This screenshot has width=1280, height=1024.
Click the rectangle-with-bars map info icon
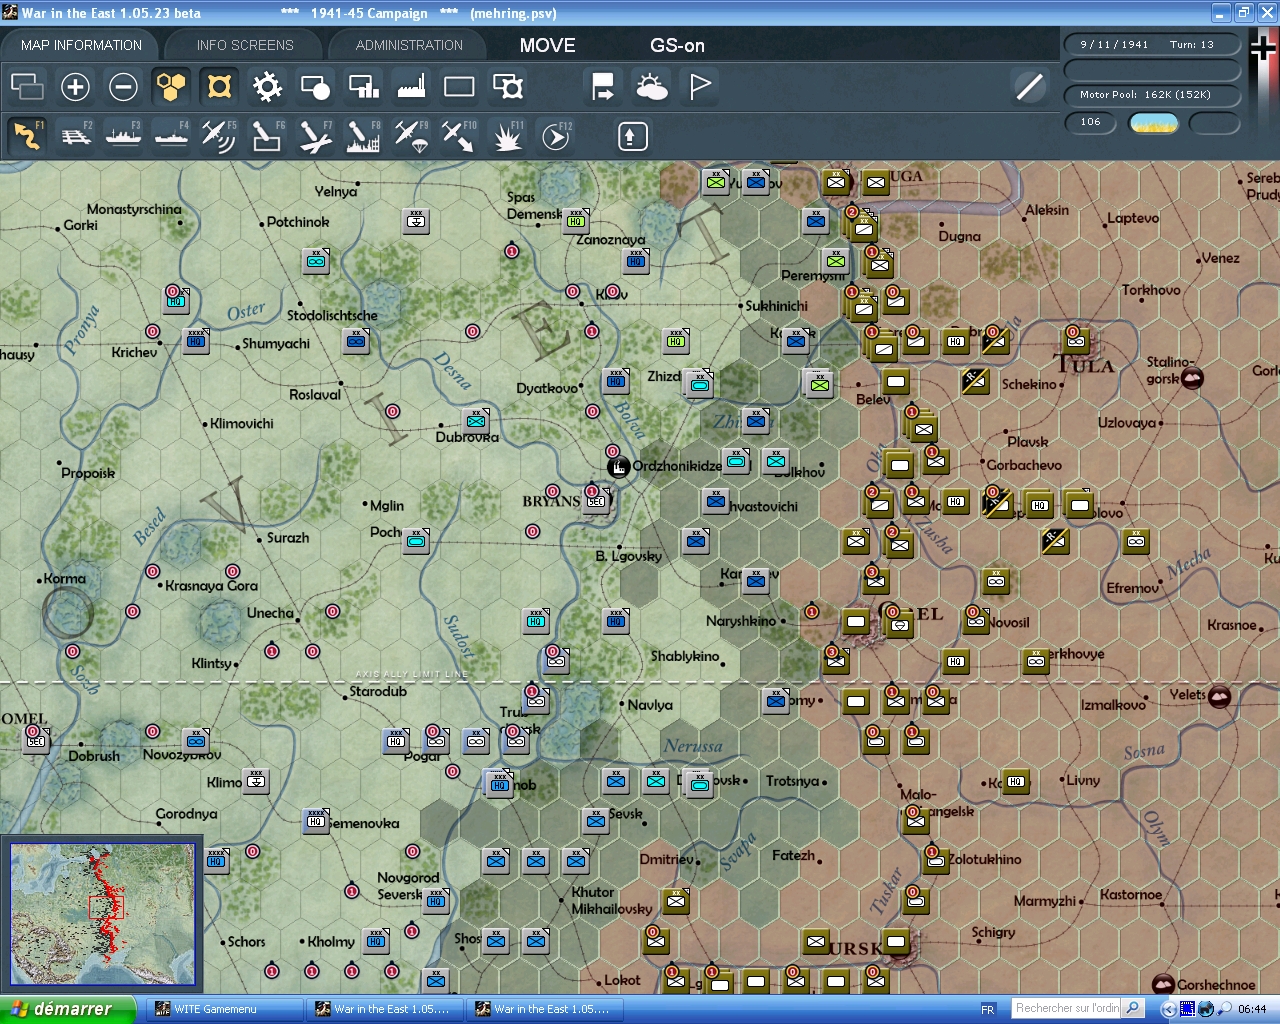[363, 87]
